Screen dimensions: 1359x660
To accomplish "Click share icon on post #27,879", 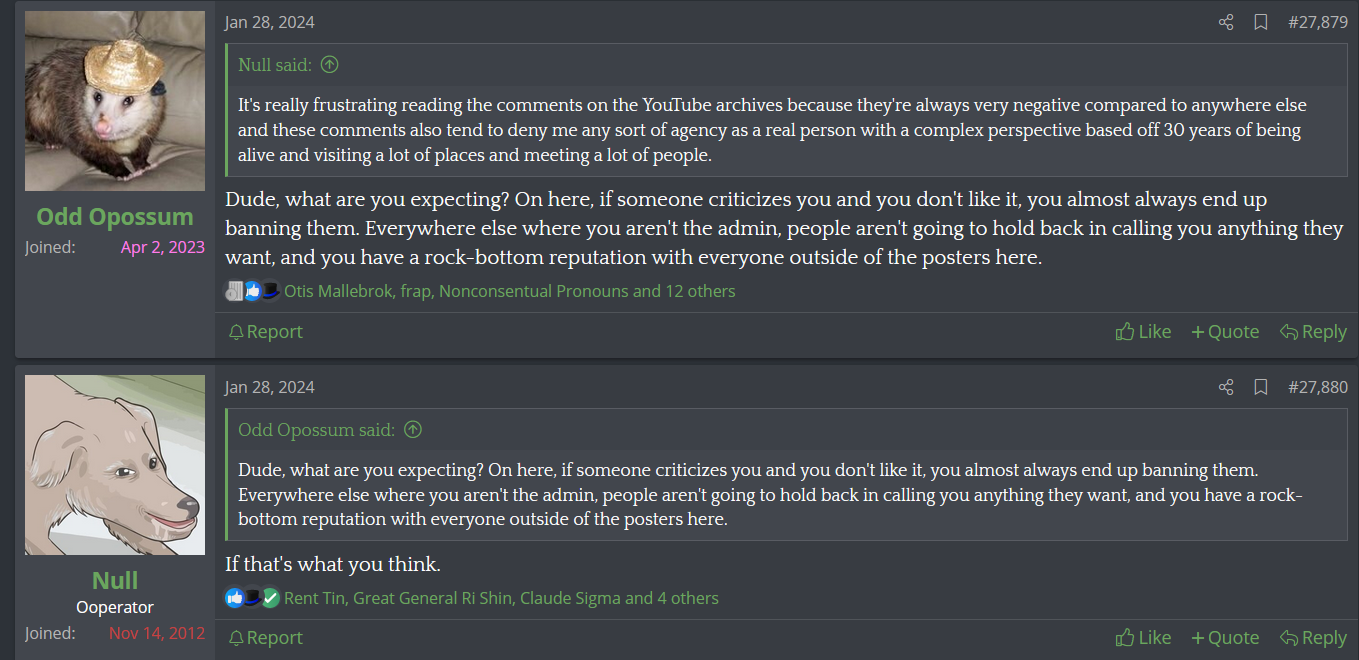I will [1226, 22].
